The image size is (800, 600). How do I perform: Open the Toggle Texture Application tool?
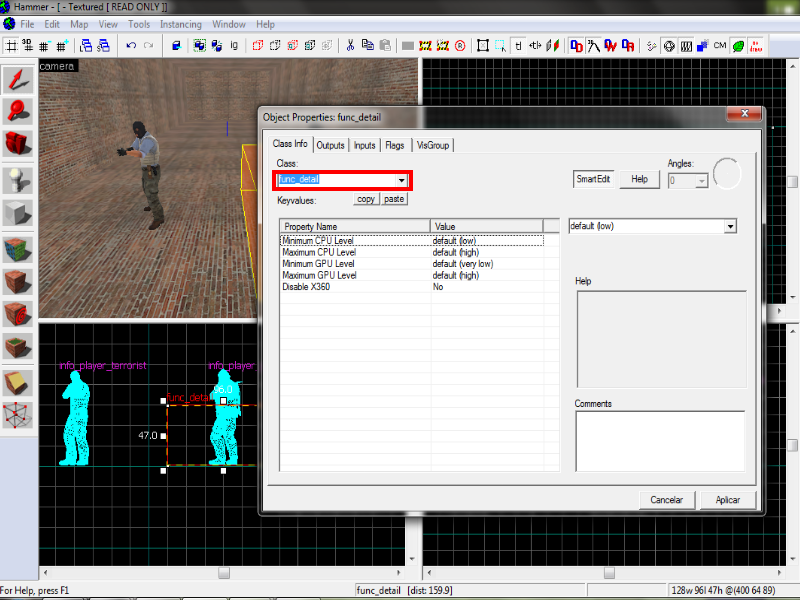pyautogui.click(x=18, y=250)
